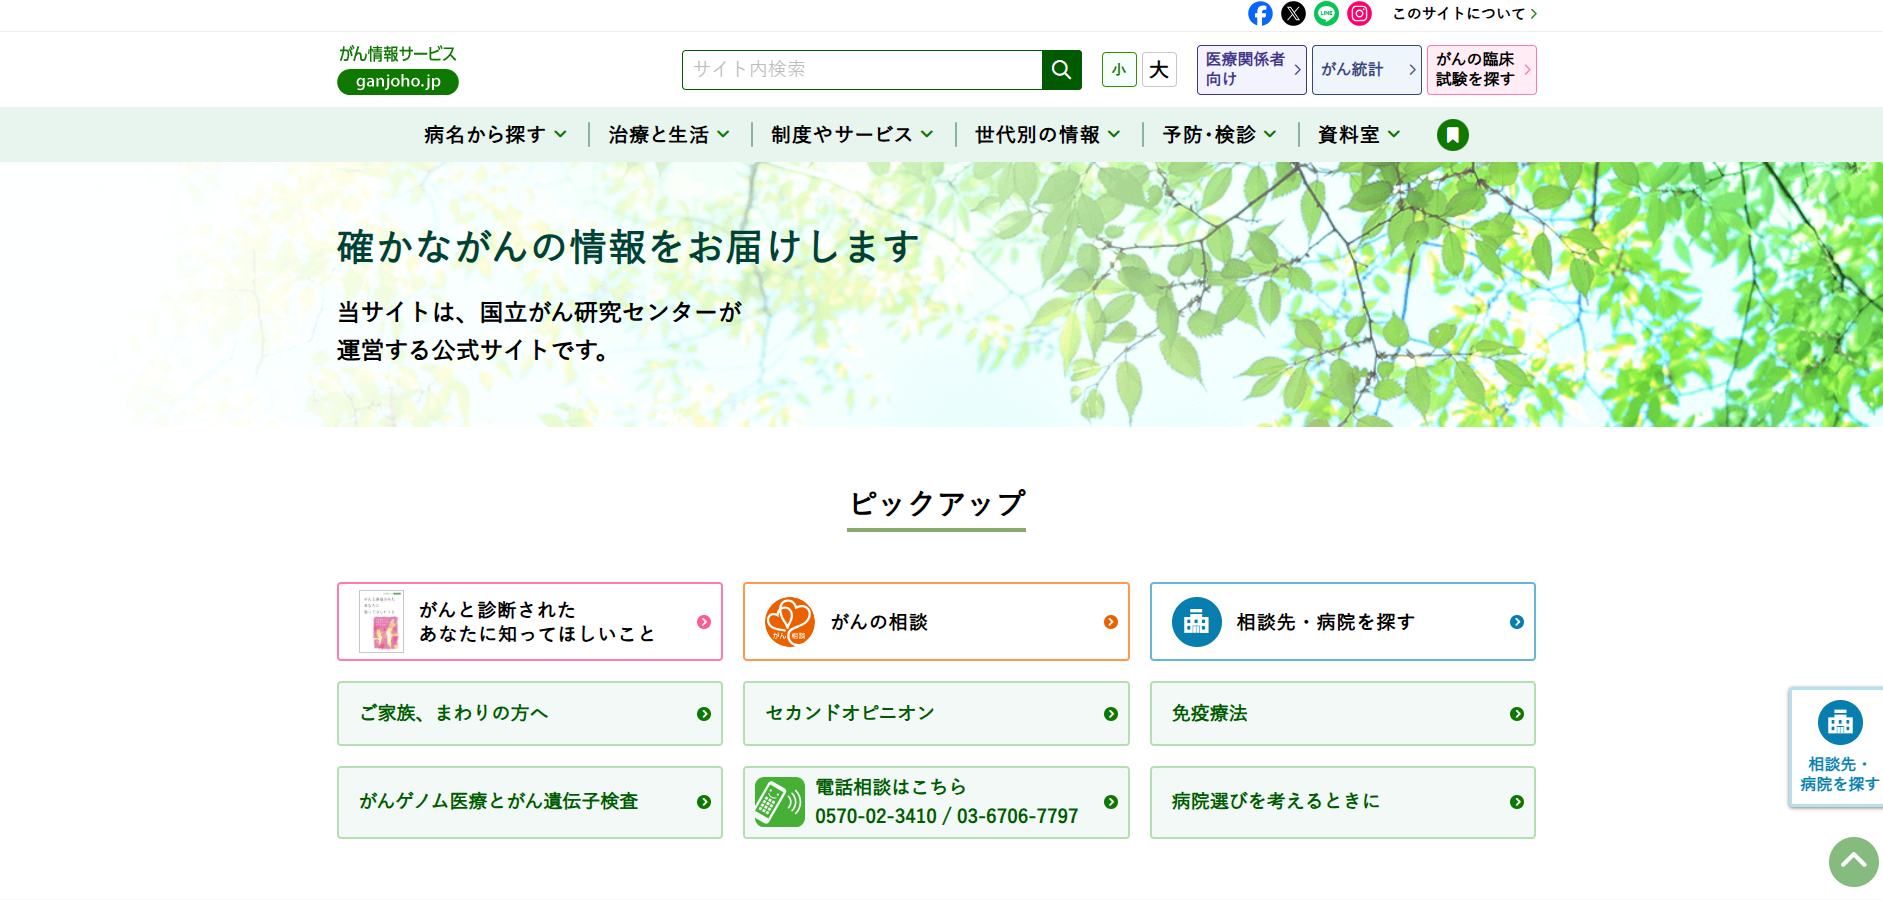Image resolution: width=1883 pixels, height=900 pixels.
Task: Click the 医療関係者向け button
Action: tap(1251, 70)
